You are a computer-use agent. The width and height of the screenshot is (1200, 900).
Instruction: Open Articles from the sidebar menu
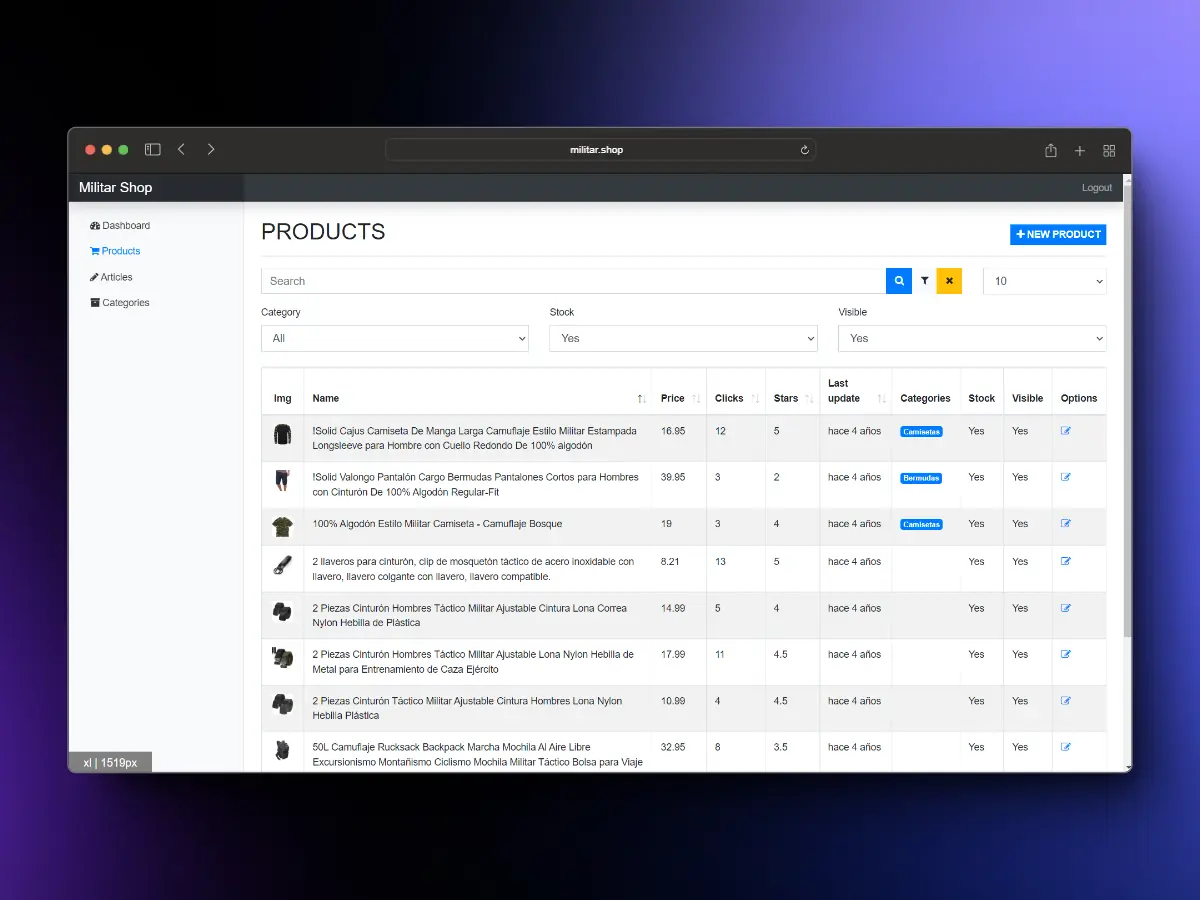pyautogui.click(x=116, y=277)
